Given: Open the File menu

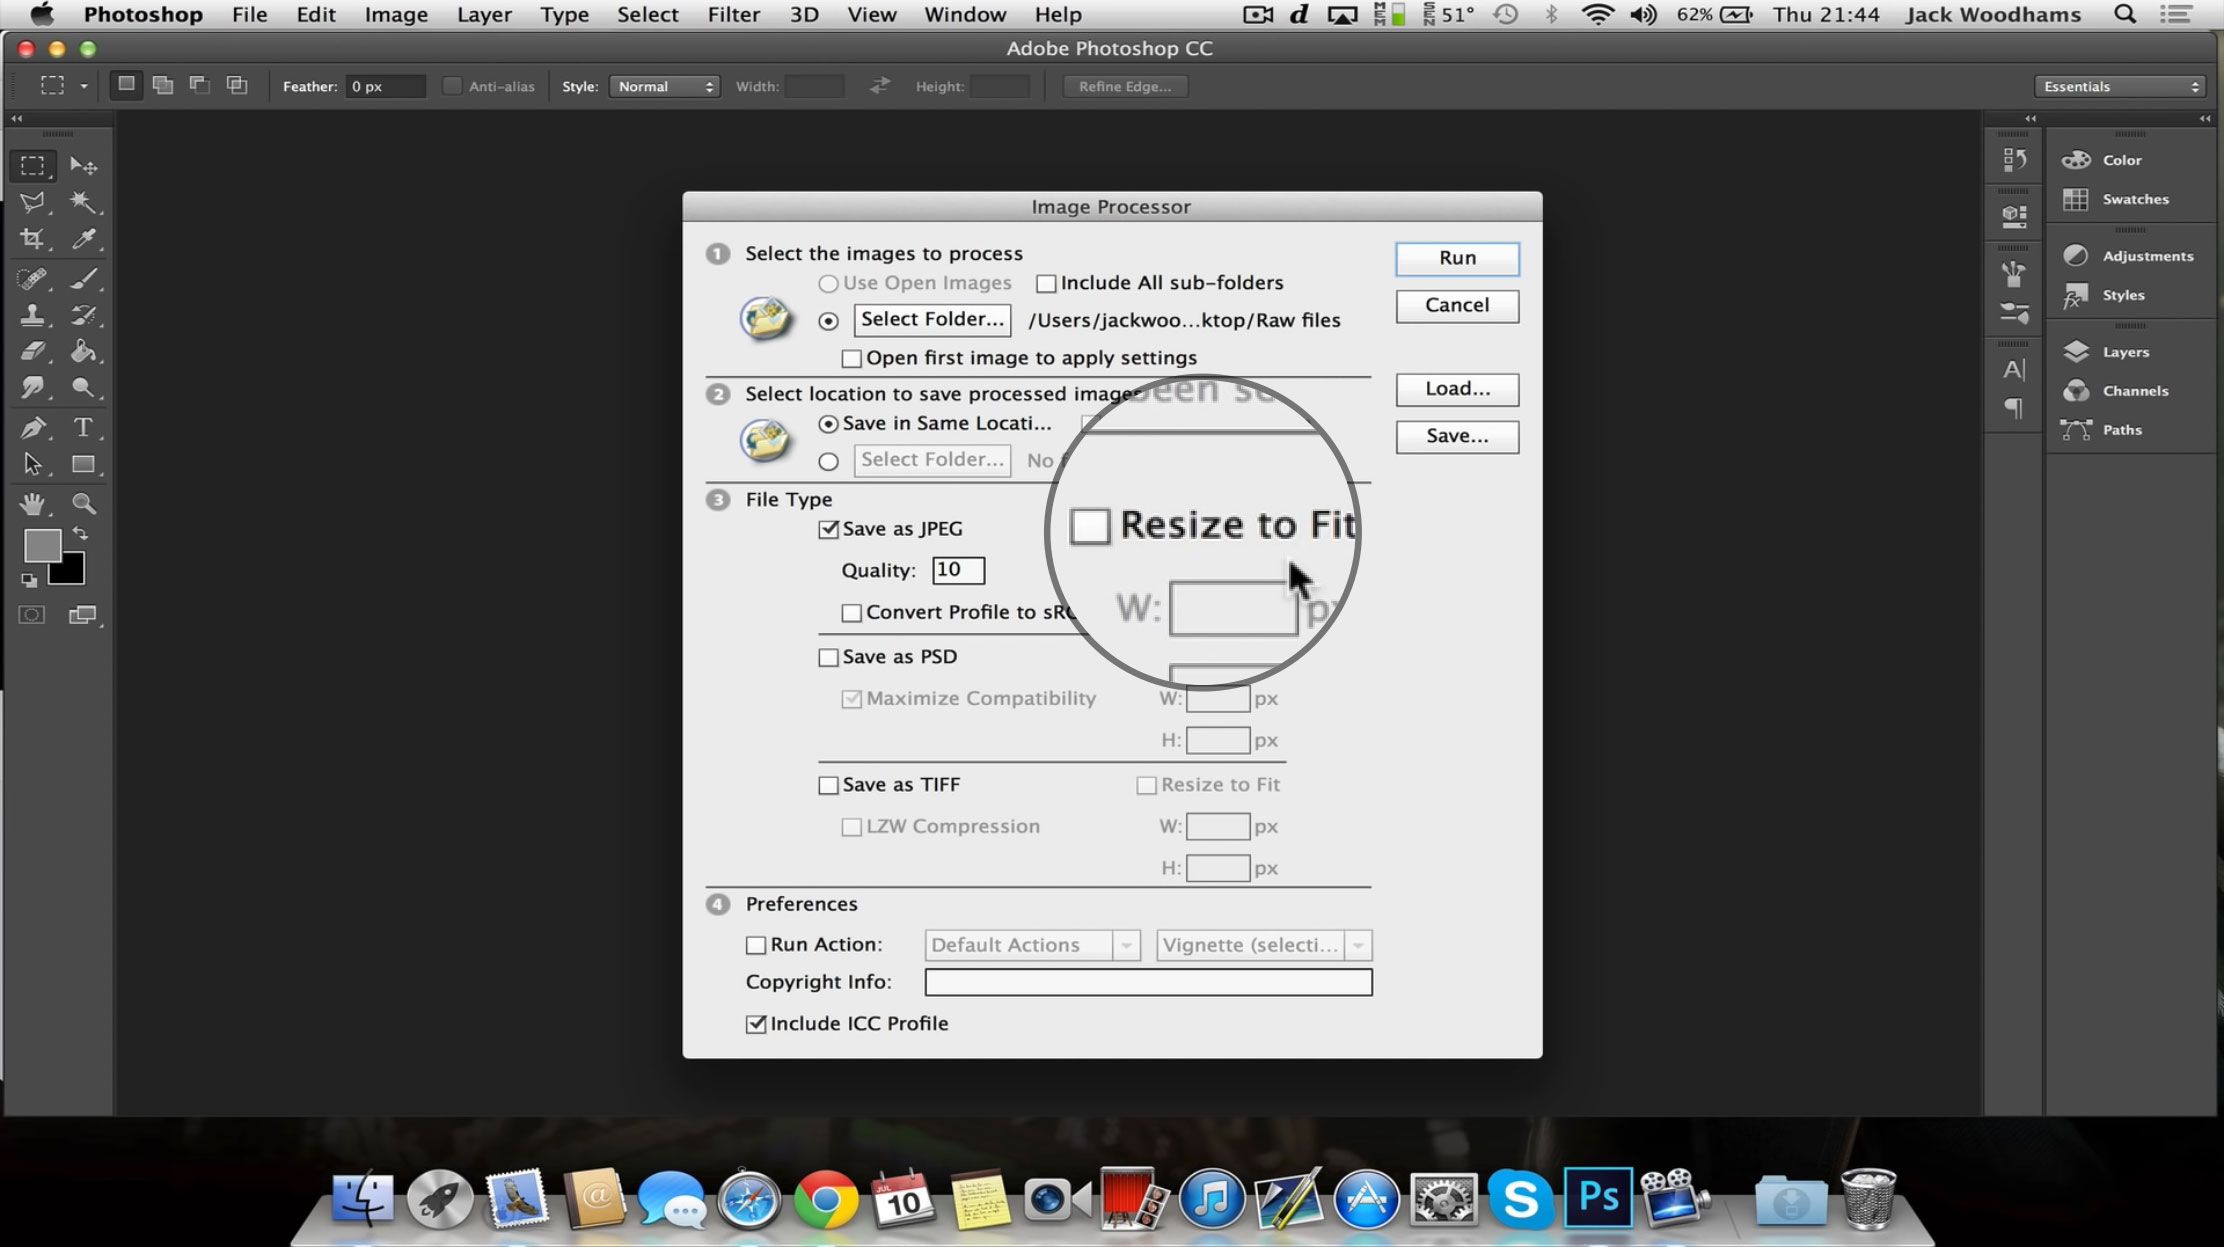Looking at the screenshot, I should coord(251,14).
